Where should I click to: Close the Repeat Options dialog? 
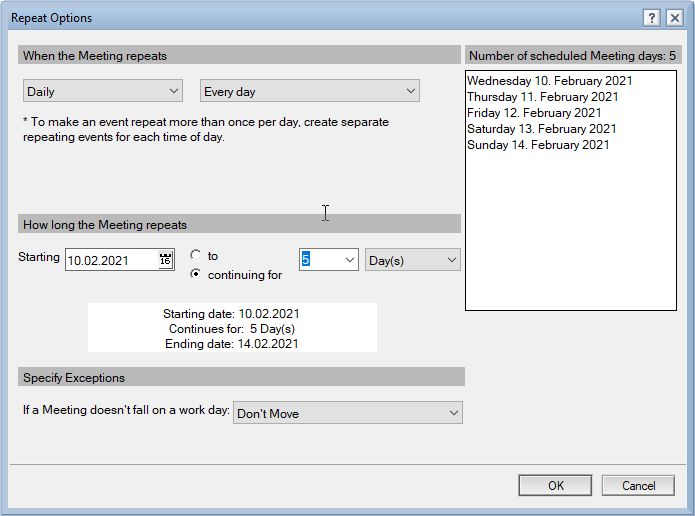tap(675, 18)
